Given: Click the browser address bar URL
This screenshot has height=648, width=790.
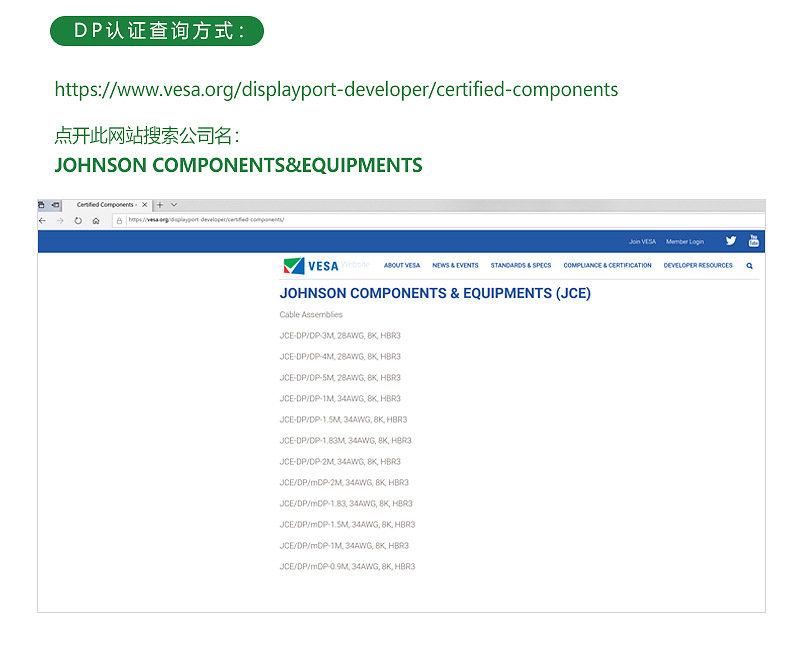Looking at the screenshot, I should [x=206, y=220].
